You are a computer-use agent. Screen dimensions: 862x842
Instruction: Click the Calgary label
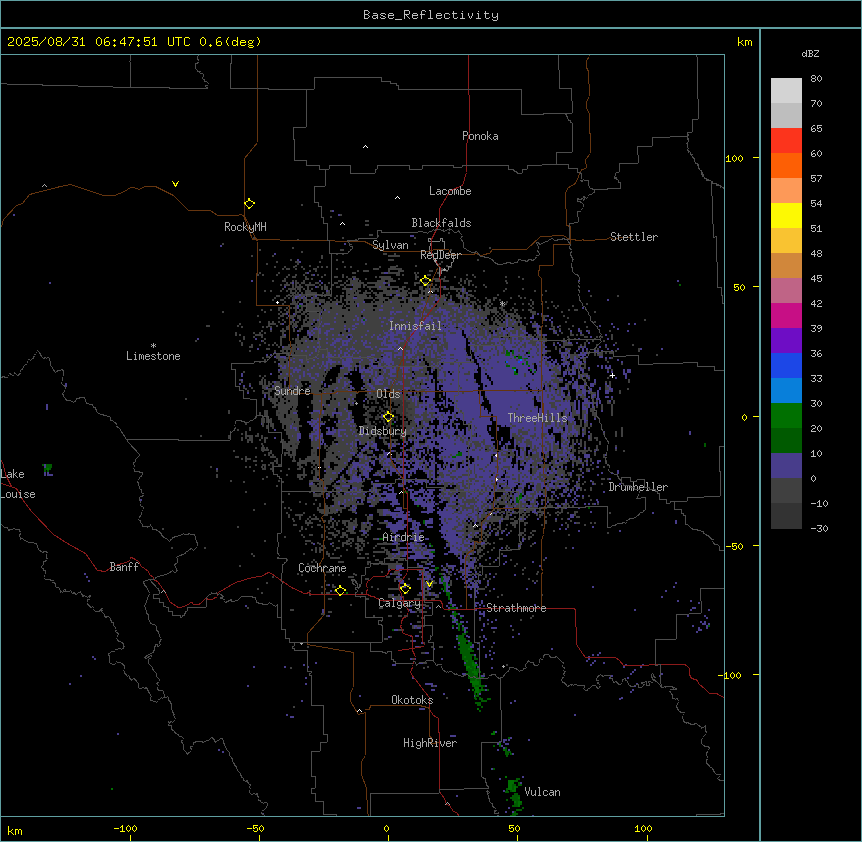click(x=399, y=603)
